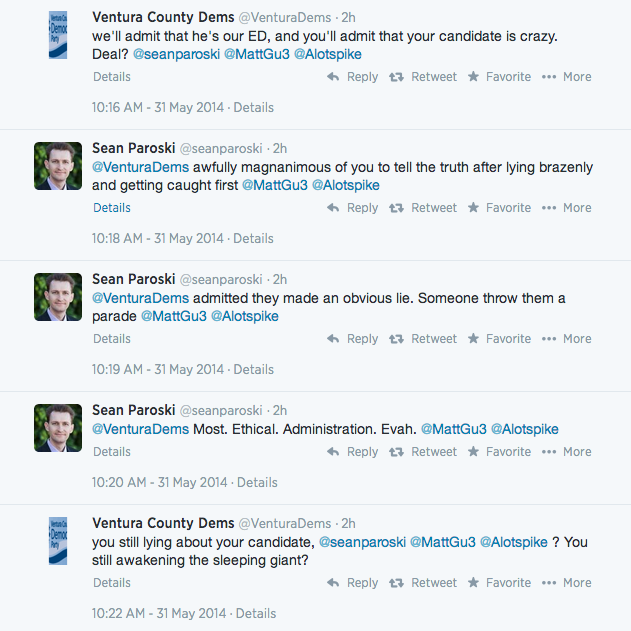Favorite the 'throw them a parade' tweet

(499, 339)
